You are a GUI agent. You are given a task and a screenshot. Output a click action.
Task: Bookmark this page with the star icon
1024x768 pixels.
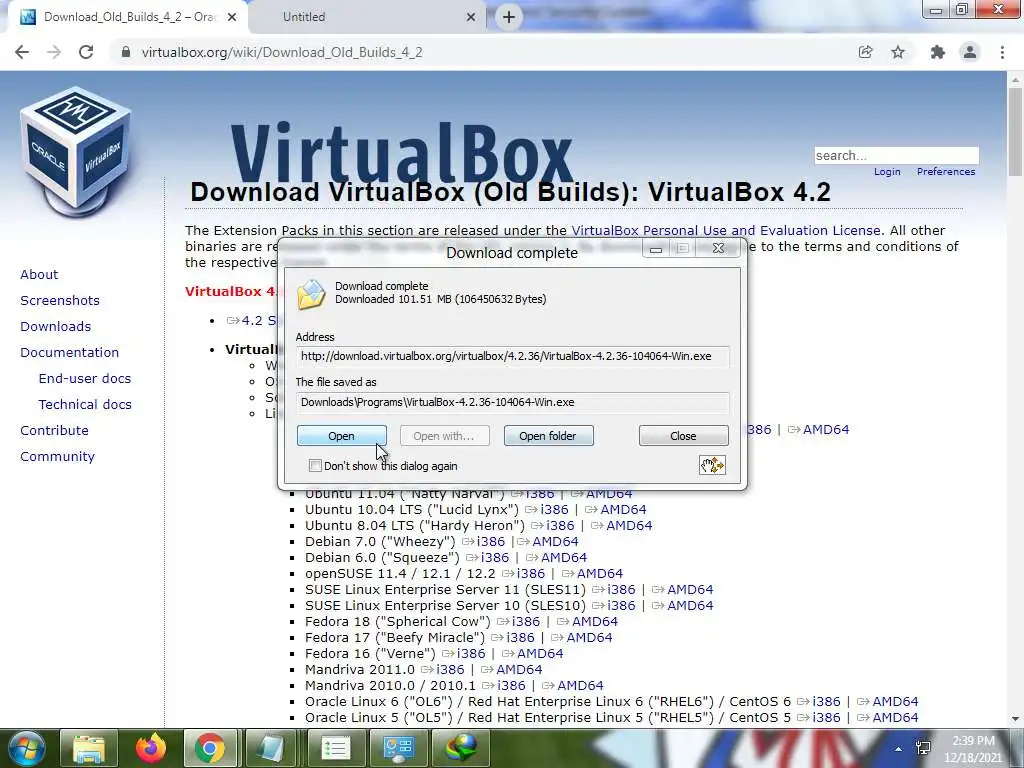click(x=898, y=52)
